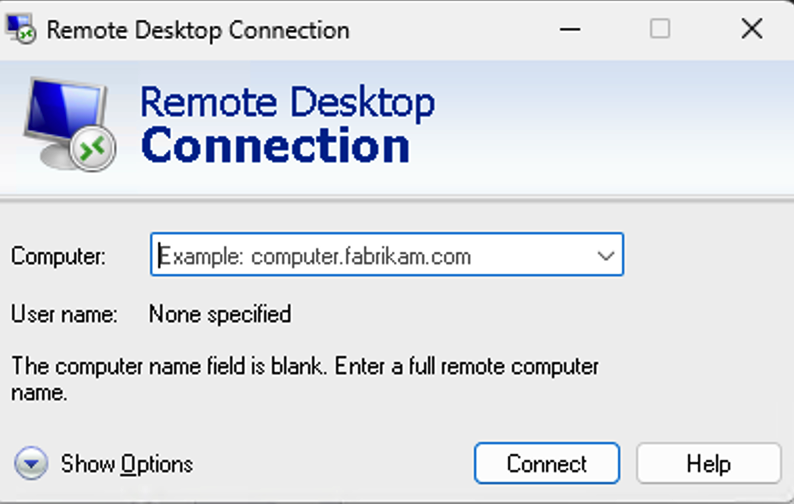Close the Remote Desktop Connection dialog
This screenshot has height=504, width=794.
click(x=752, y=29)
